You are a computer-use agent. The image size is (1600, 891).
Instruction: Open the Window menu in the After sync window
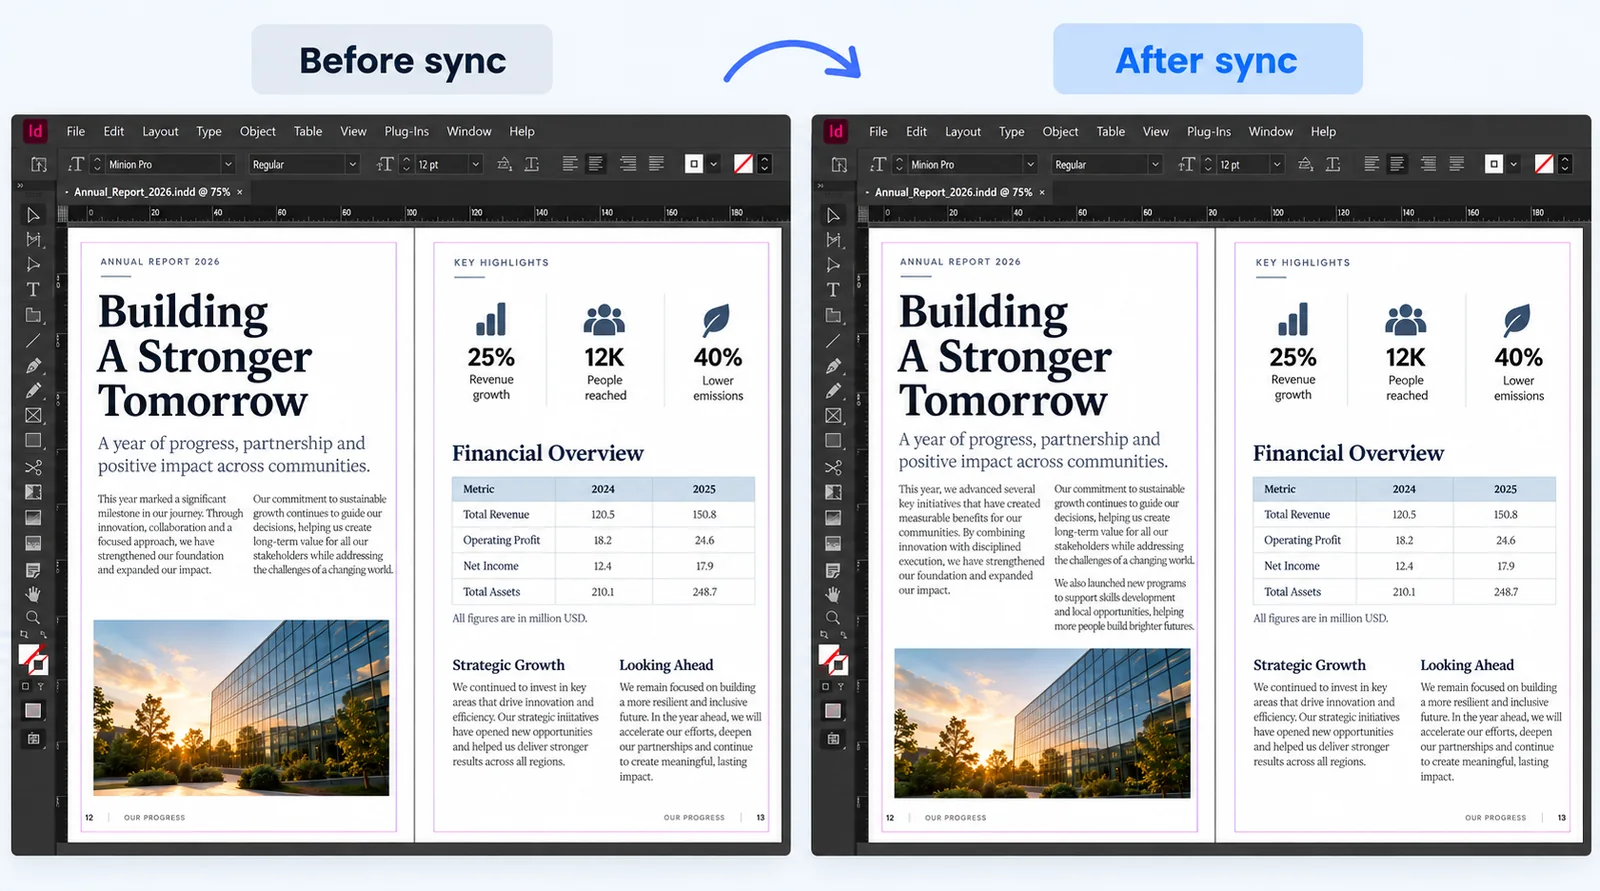pyautogui.click(x=1271, y=131)
